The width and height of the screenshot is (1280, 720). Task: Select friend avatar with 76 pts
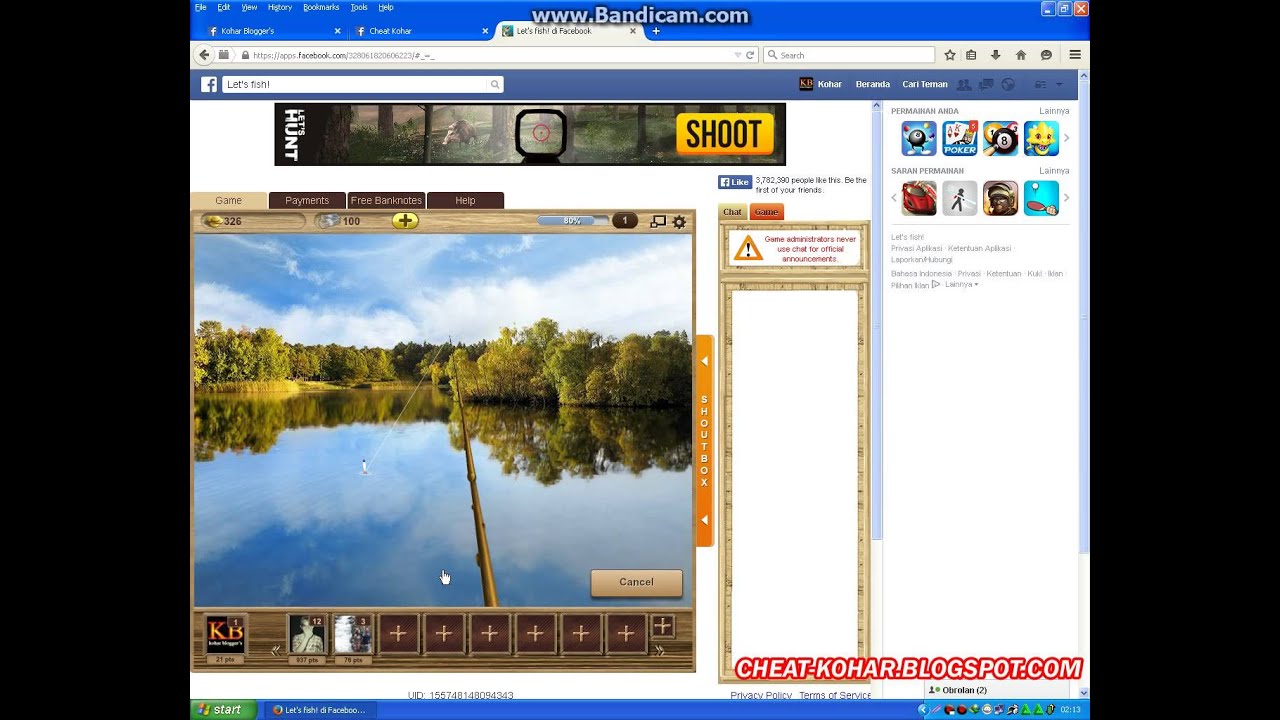click(353, 635)
